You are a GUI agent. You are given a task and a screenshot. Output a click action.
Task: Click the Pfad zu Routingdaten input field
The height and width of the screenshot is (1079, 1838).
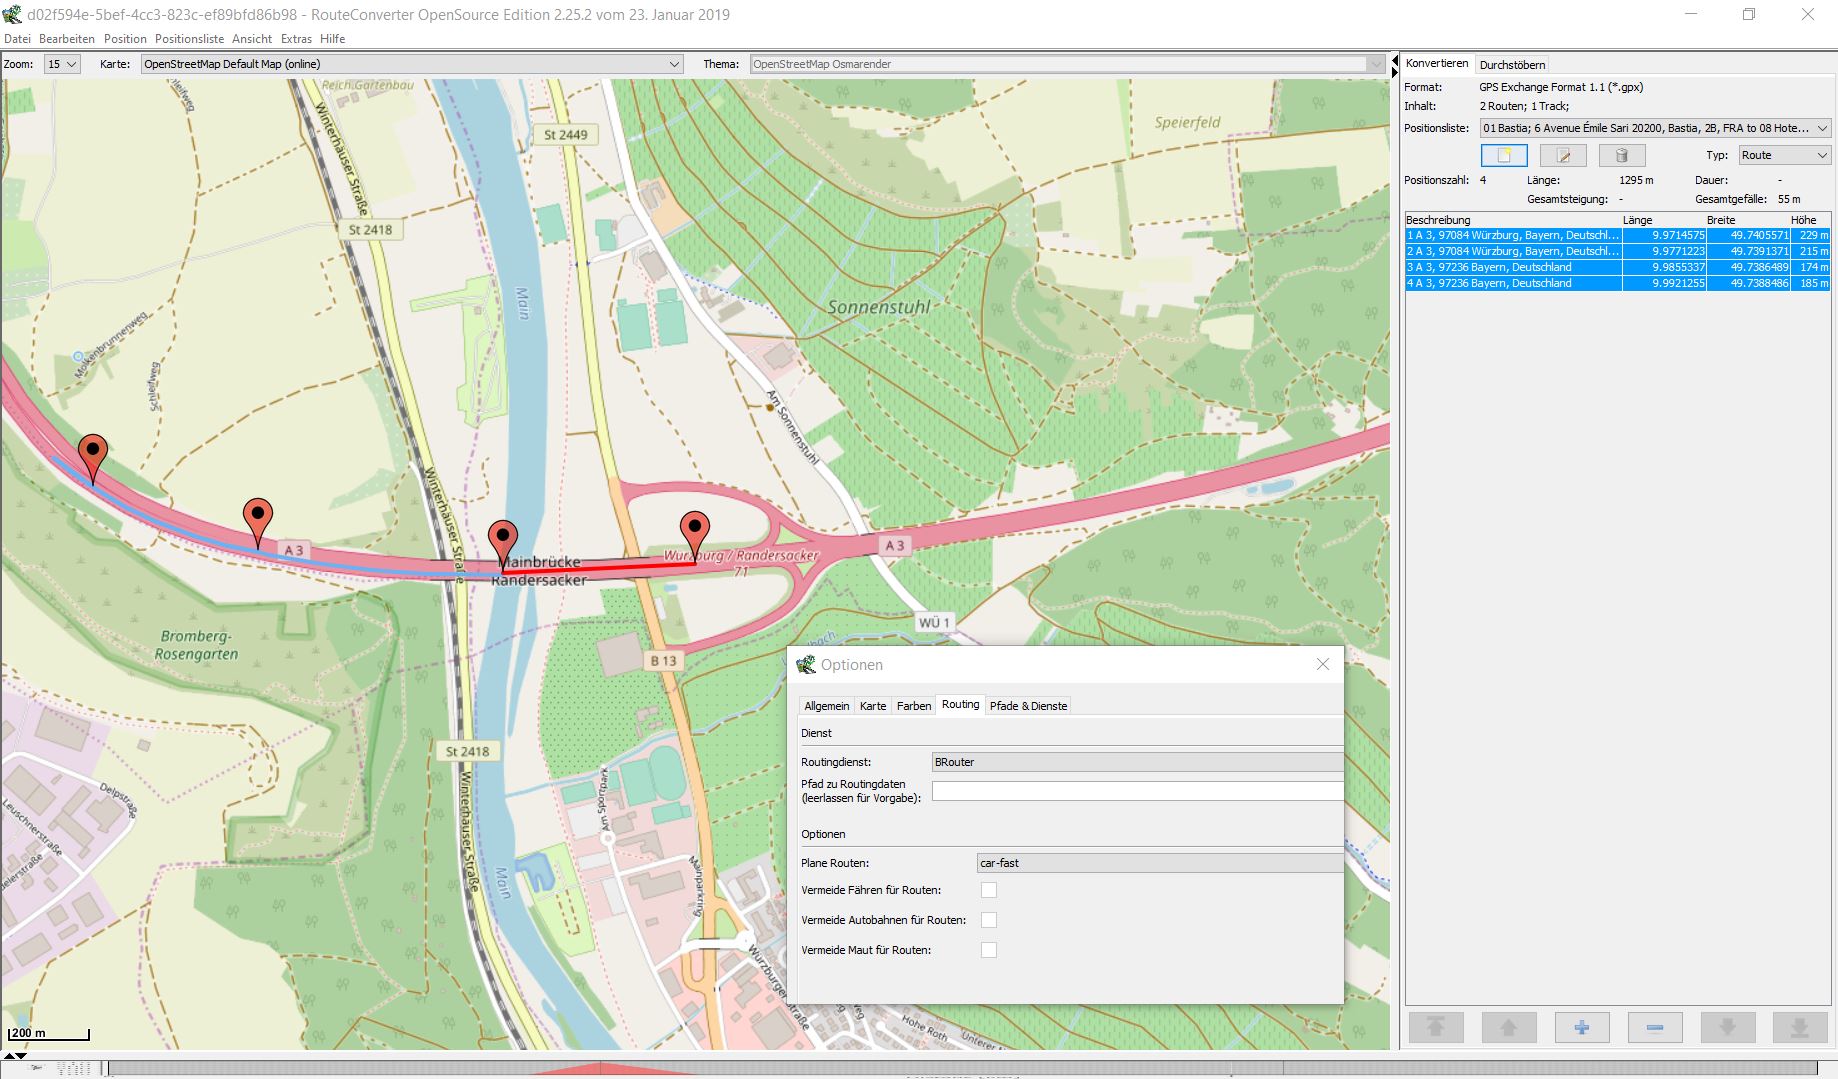point(1136,791)
